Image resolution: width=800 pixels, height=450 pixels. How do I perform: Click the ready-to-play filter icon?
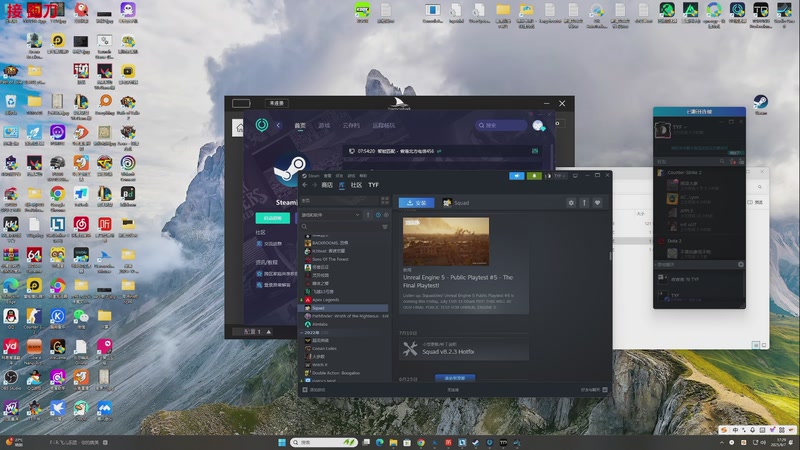[386, 215]
